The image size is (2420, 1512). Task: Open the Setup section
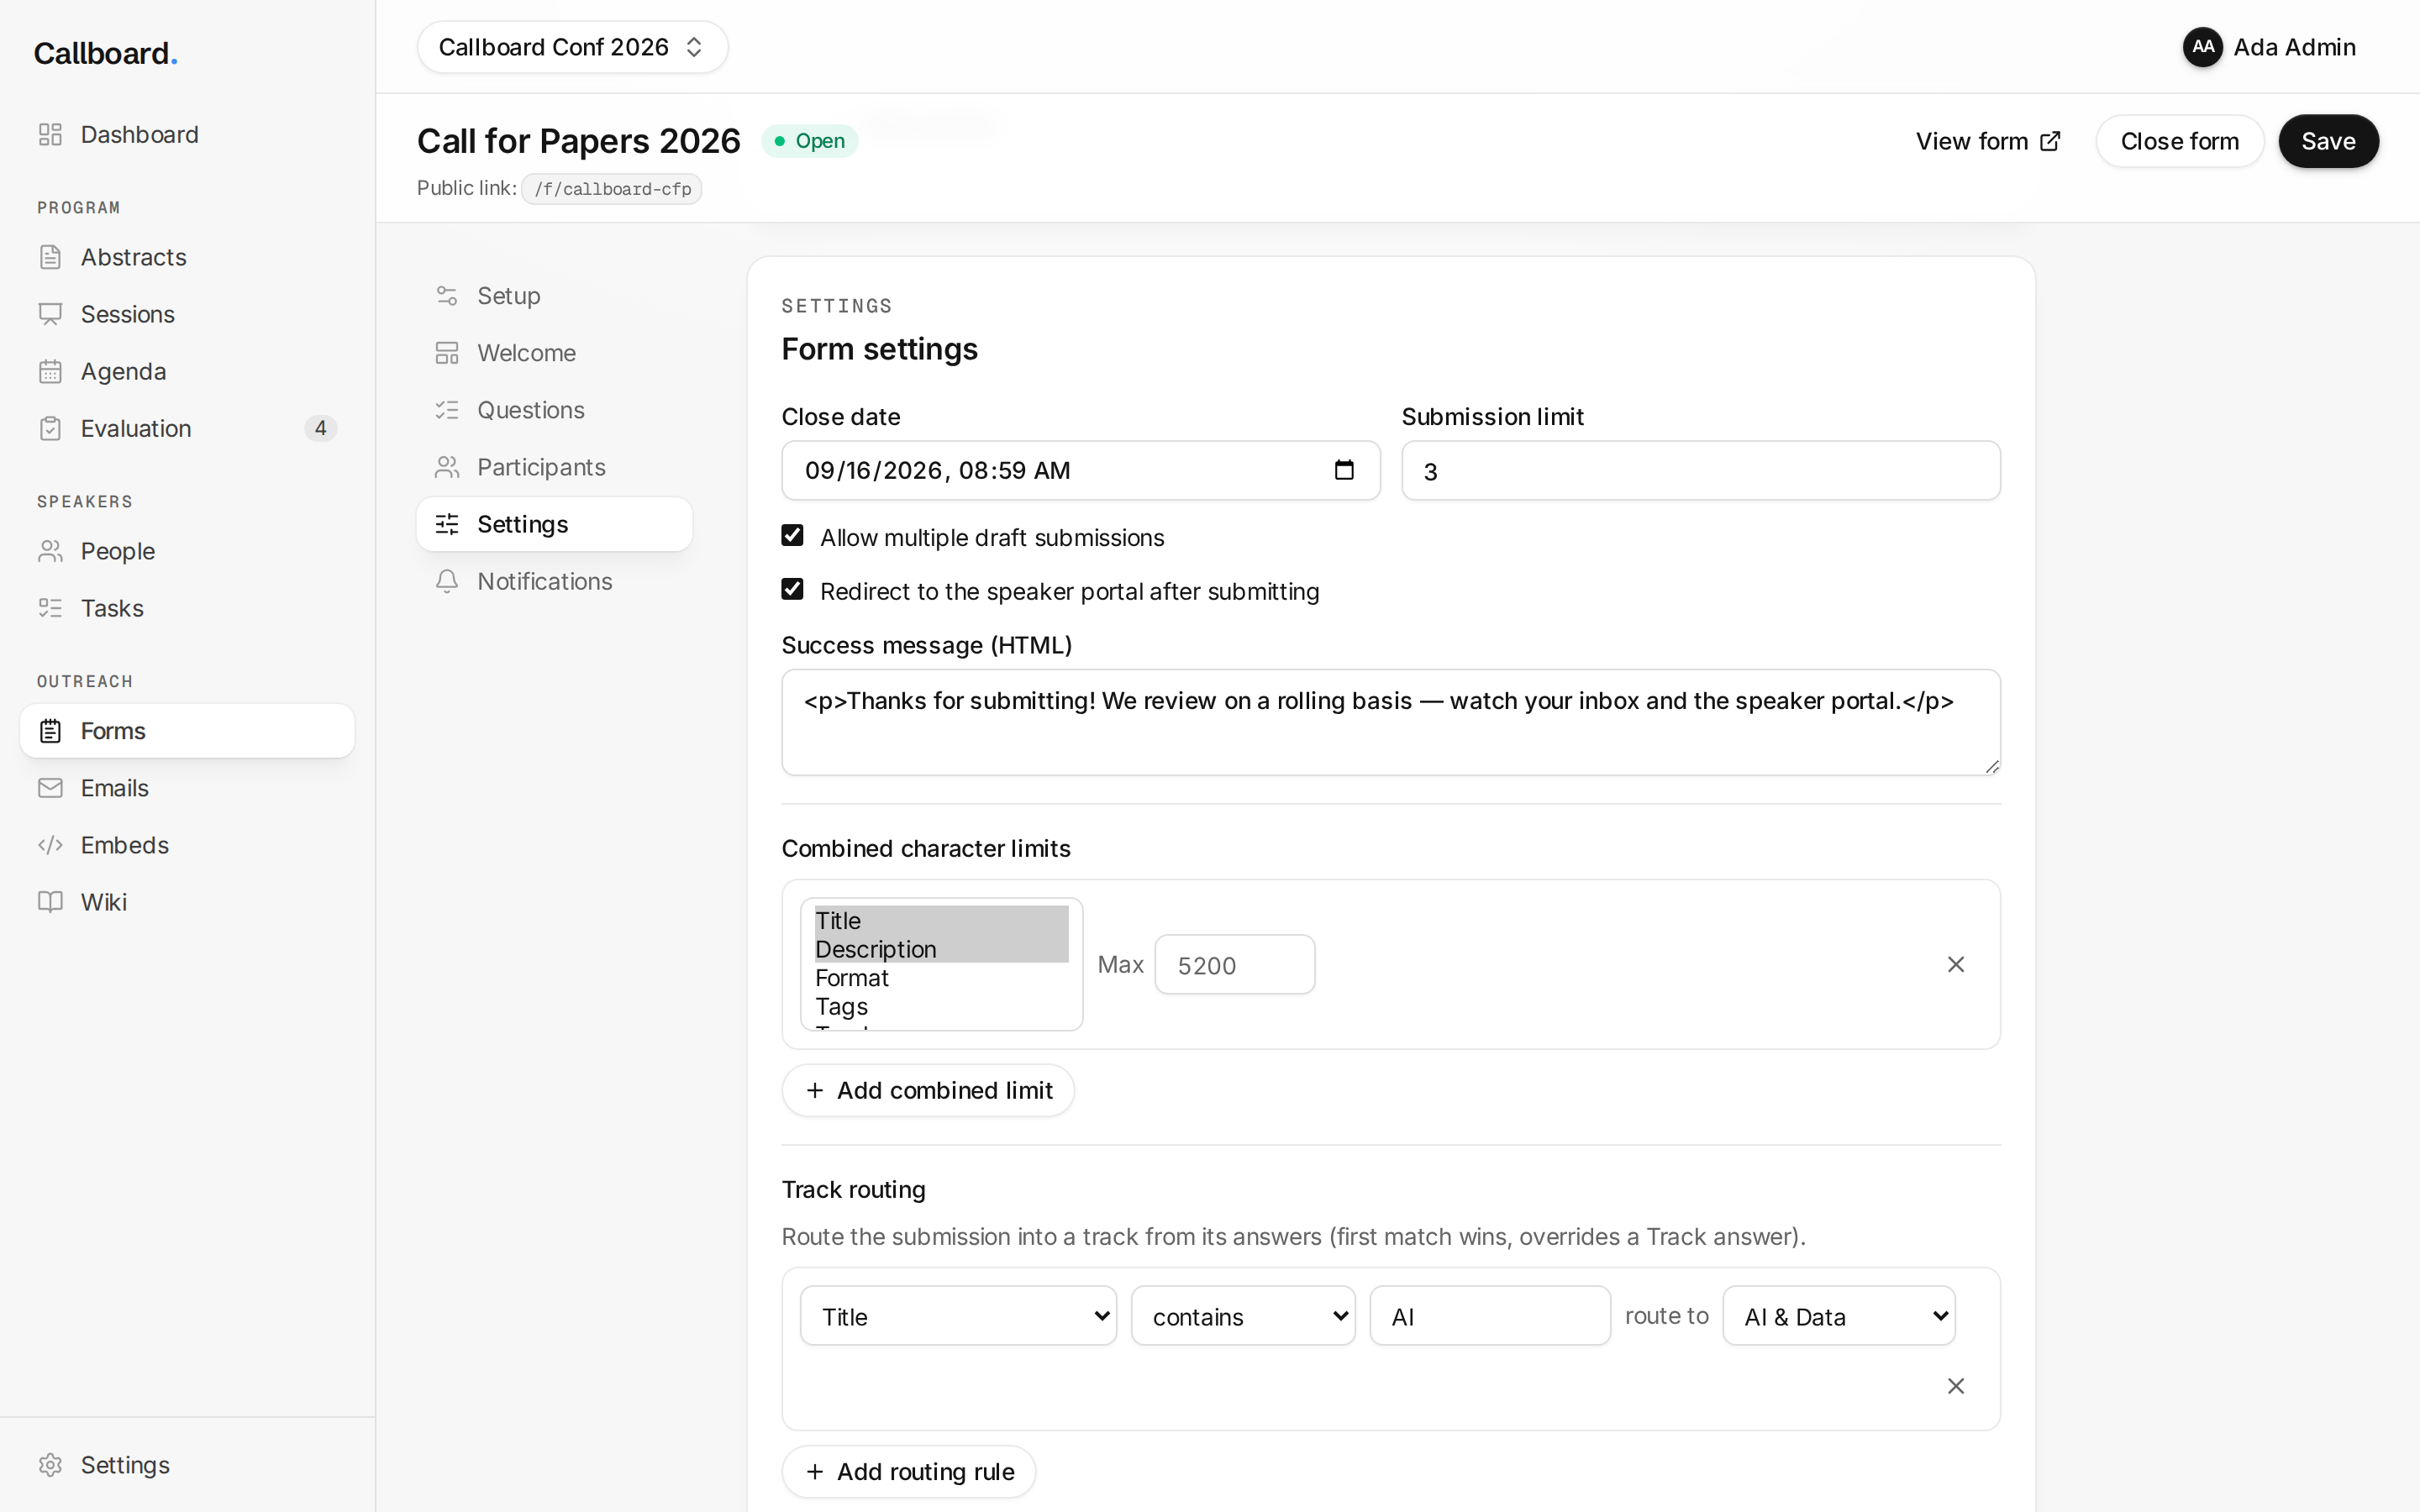(x=554, y=296)
